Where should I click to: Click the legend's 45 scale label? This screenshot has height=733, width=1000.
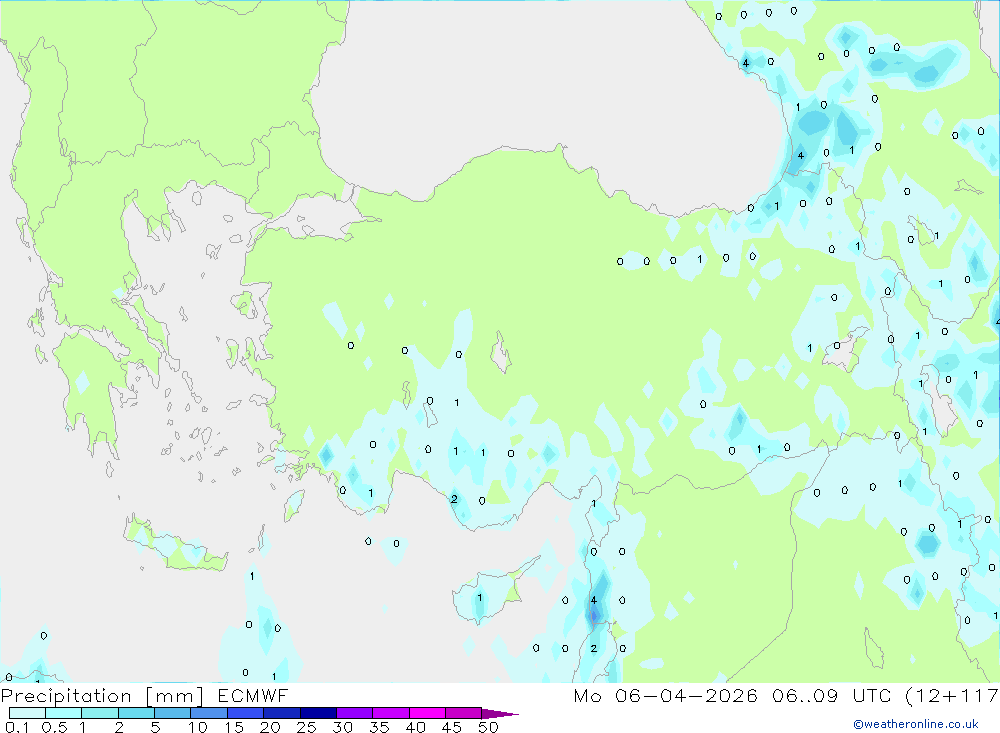coord(452,727)
